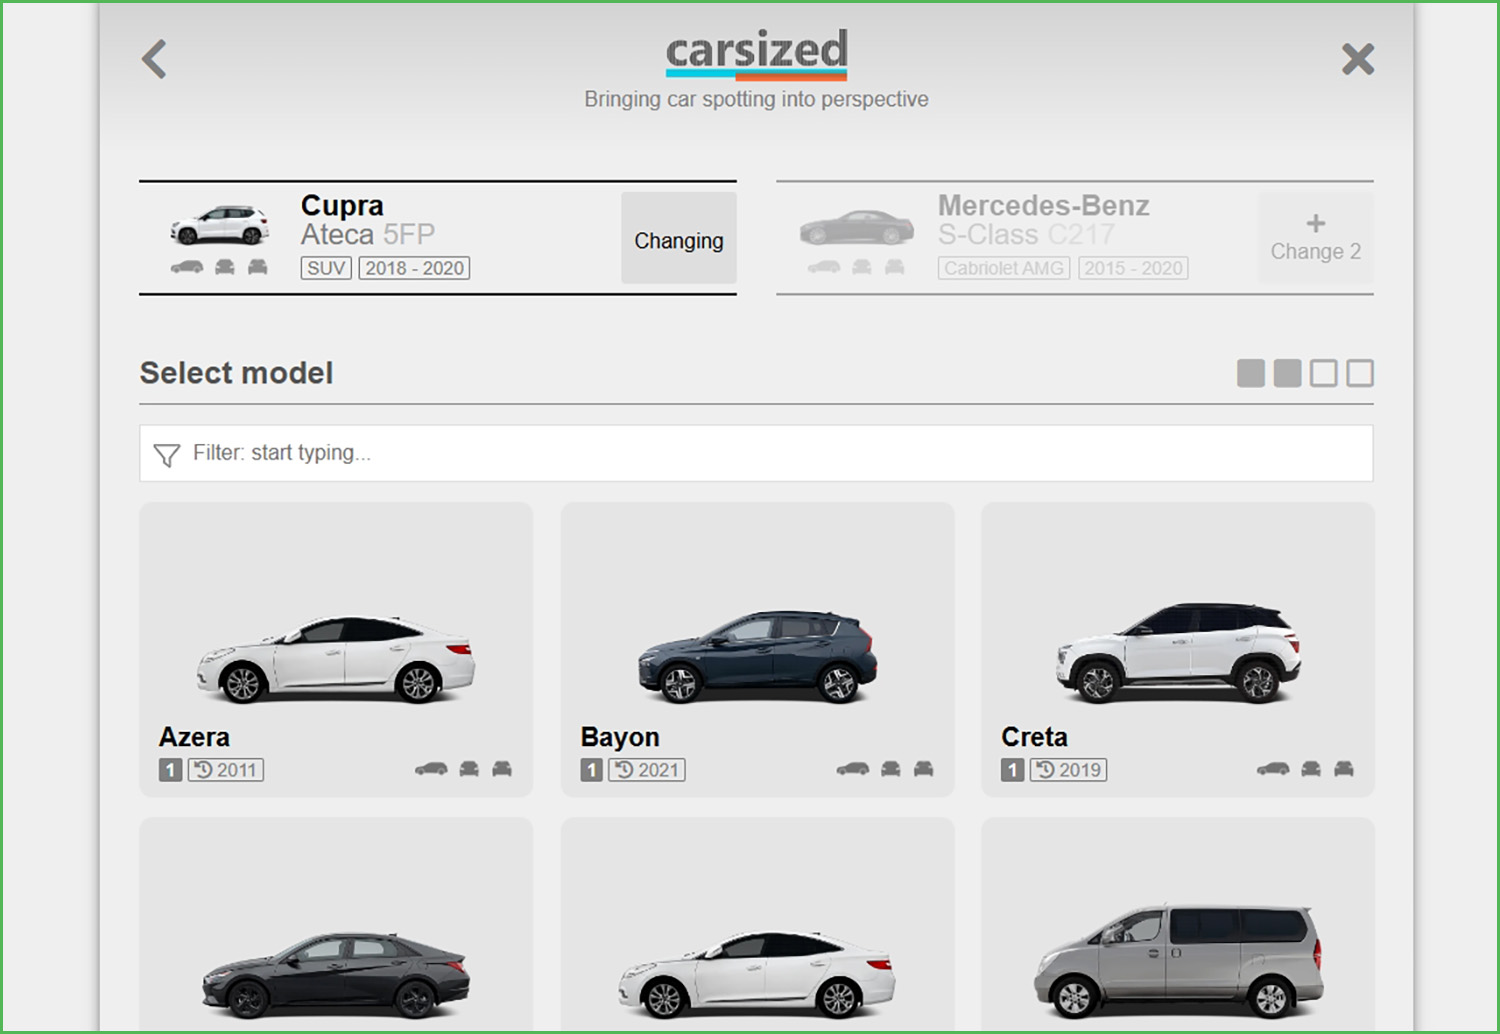Click the Azera generation count badge
Image resolution: width=1500 pixels, height=1034 pixels.
[170, 770]
